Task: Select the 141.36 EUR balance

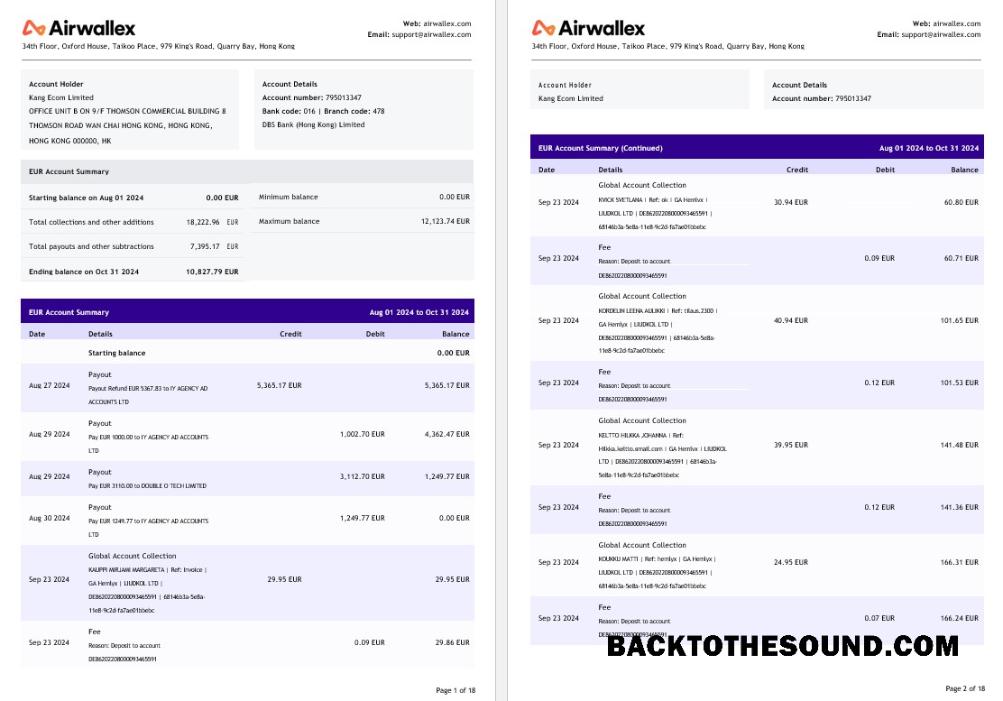Action: tap(960, 507)
